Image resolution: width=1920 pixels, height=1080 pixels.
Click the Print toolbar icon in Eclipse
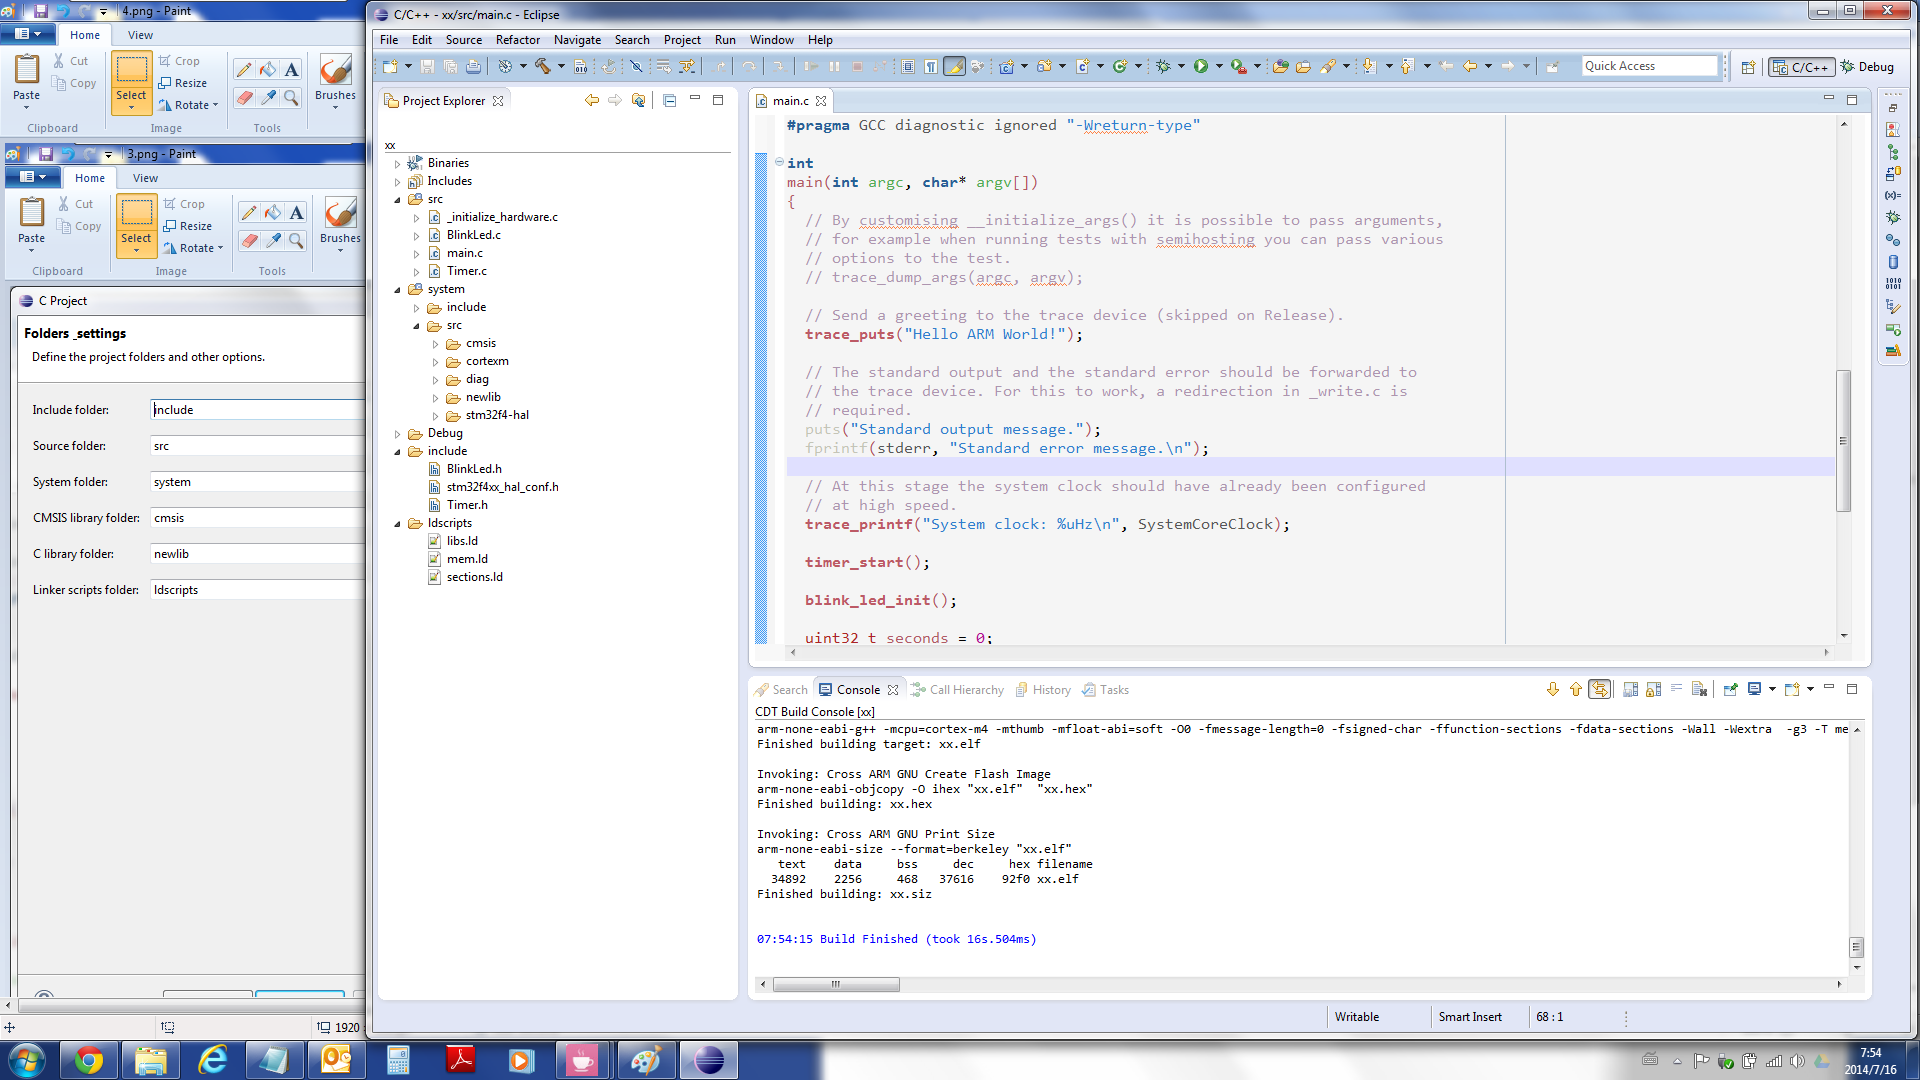coord(473,67)
